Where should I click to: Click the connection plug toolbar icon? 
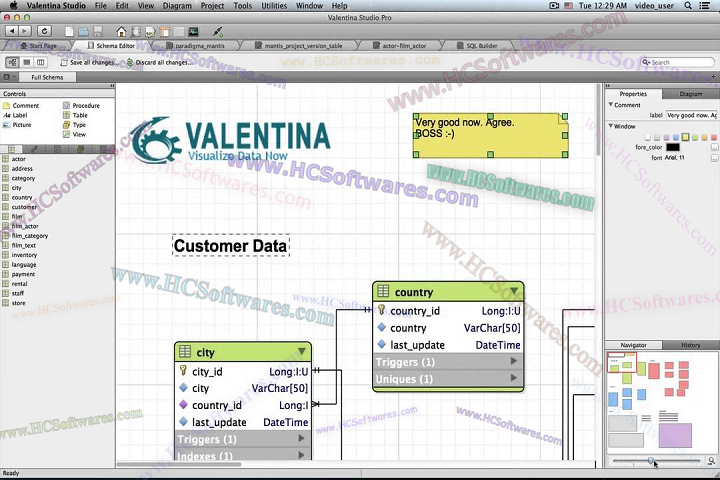(218, 31)
